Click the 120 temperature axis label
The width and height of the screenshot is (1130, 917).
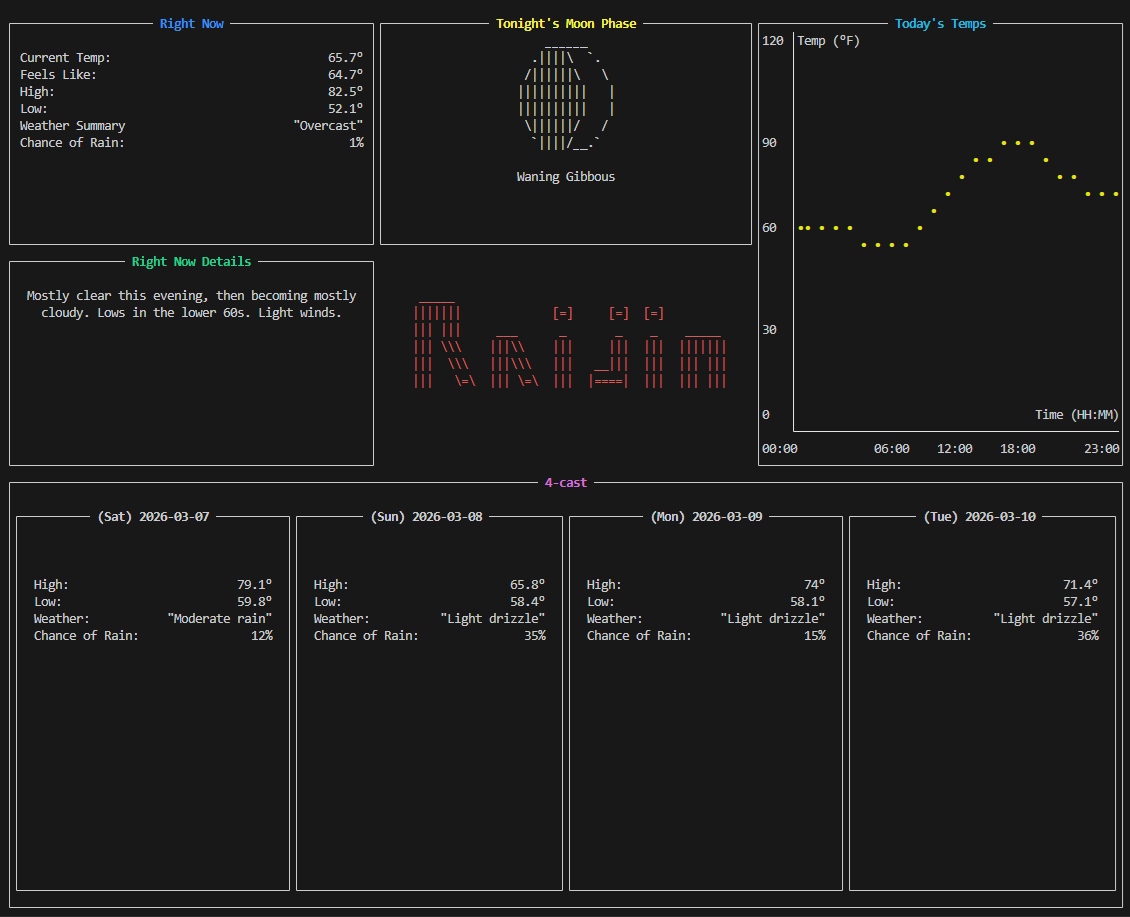click(x=773, y=41)
